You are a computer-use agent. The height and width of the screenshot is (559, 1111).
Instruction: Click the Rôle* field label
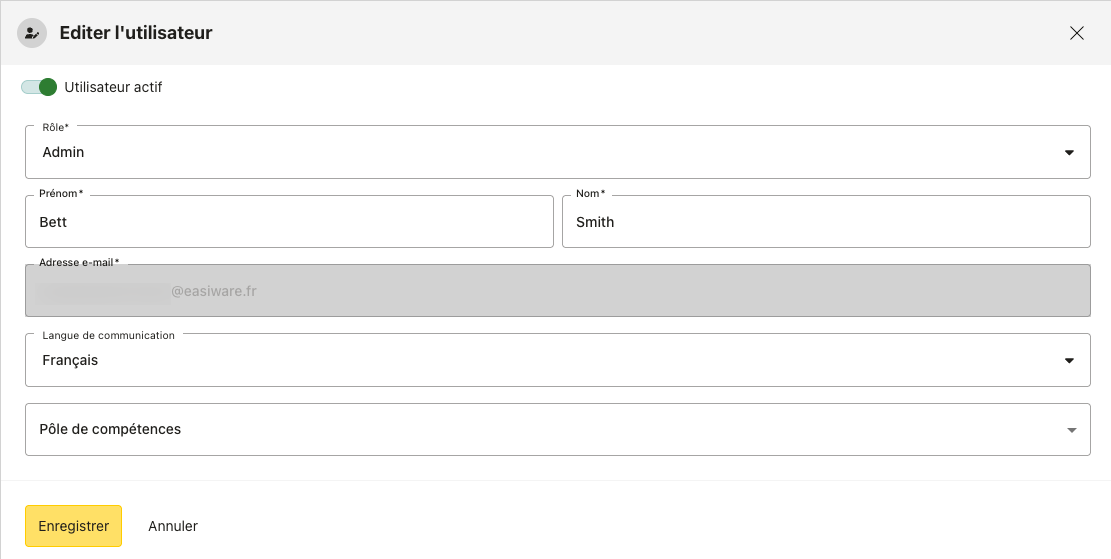[x=56, y=127]
